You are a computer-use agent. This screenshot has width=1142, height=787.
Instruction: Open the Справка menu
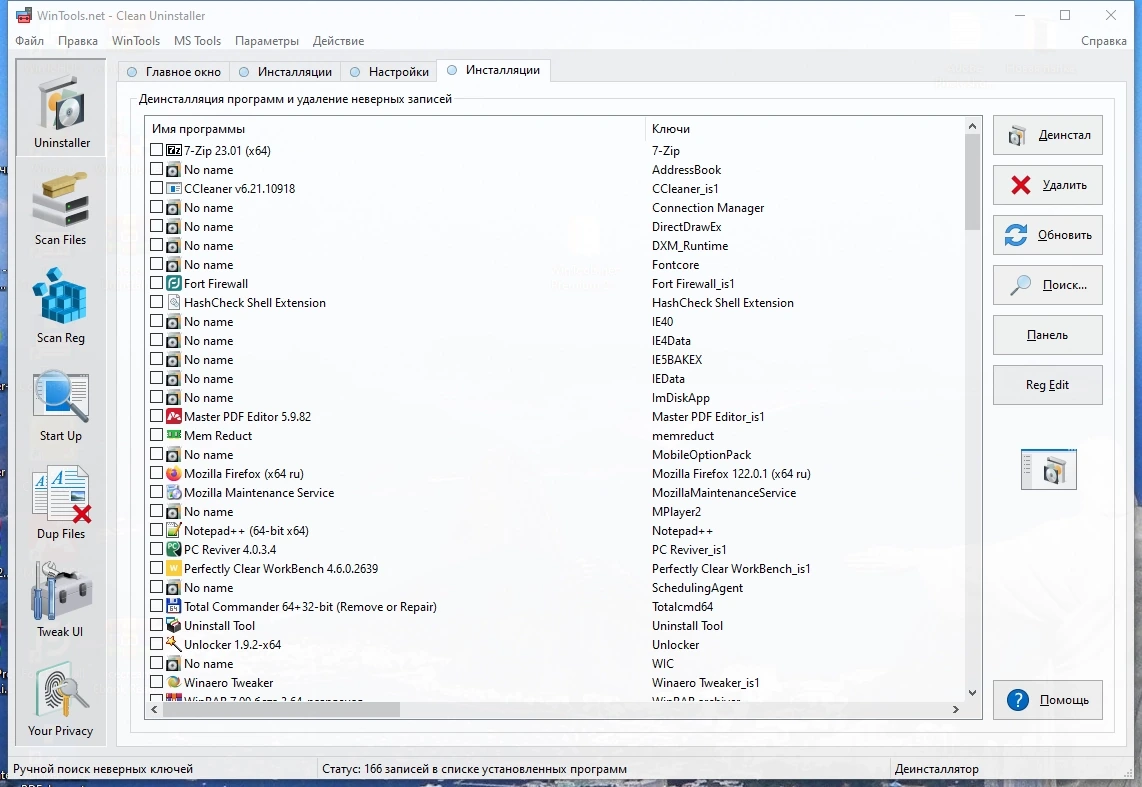tap(1103, 41)
